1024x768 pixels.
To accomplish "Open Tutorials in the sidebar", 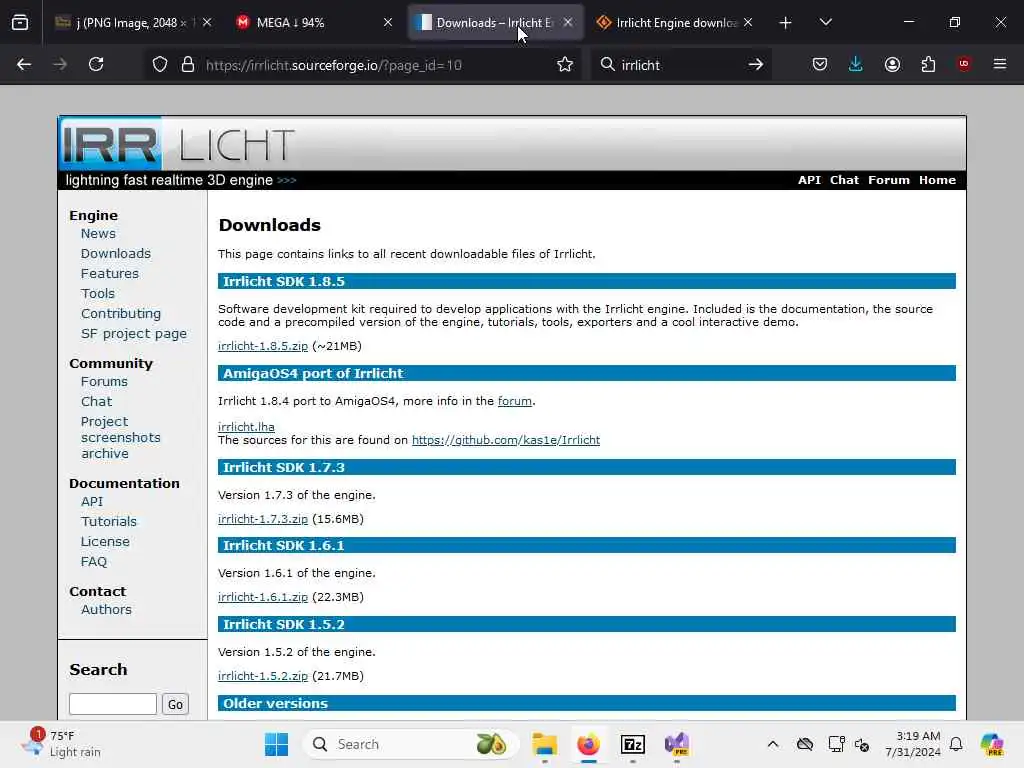I will pyautogui.click(x=109, y=522).
